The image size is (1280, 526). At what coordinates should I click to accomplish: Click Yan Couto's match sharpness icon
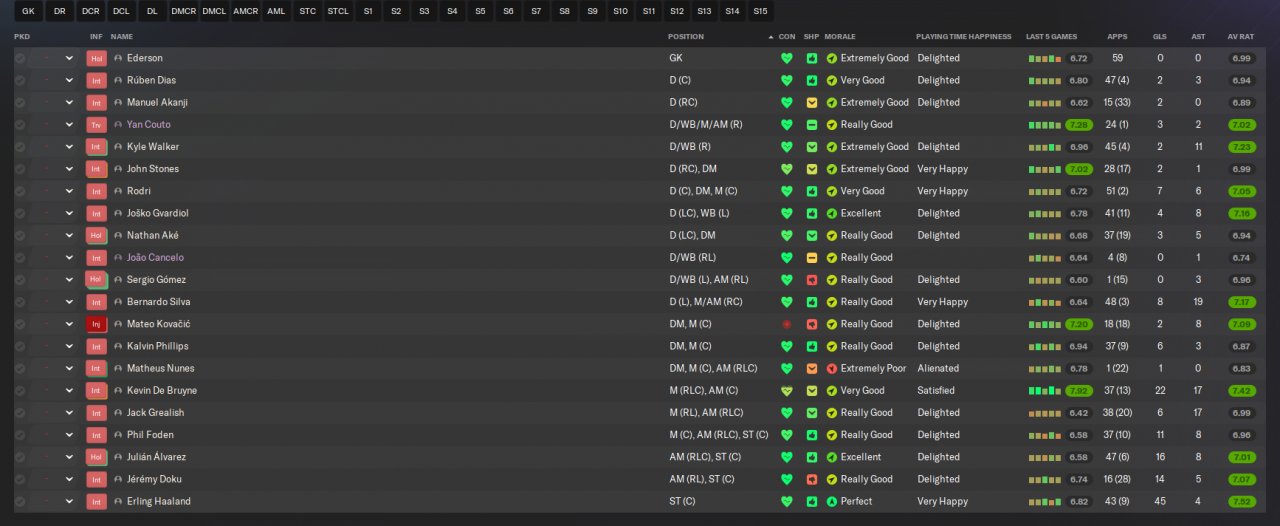point(812,125)
